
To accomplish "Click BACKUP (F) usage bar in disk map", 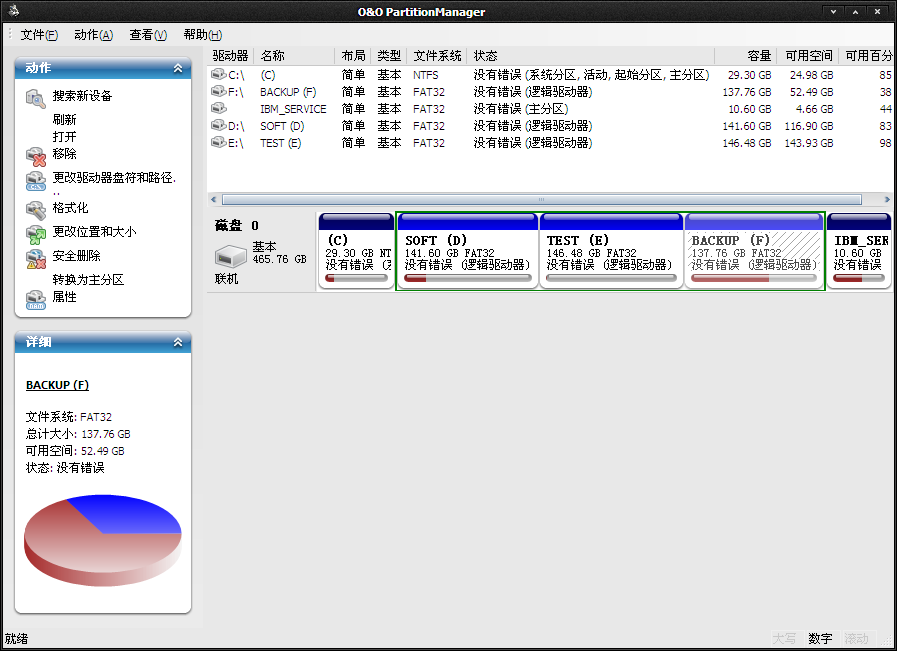I will point(754,279).
